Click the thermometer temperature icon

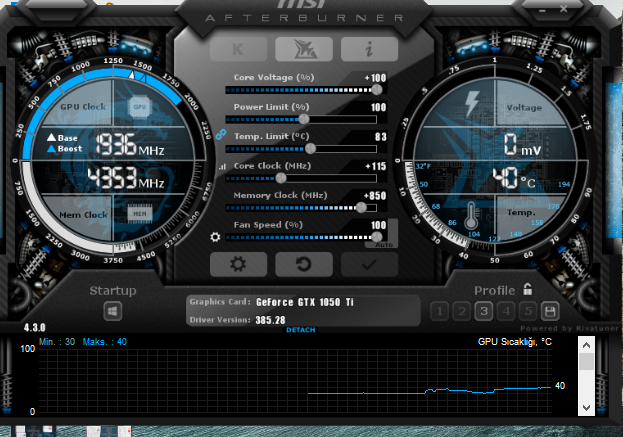[x=471, y=215]
